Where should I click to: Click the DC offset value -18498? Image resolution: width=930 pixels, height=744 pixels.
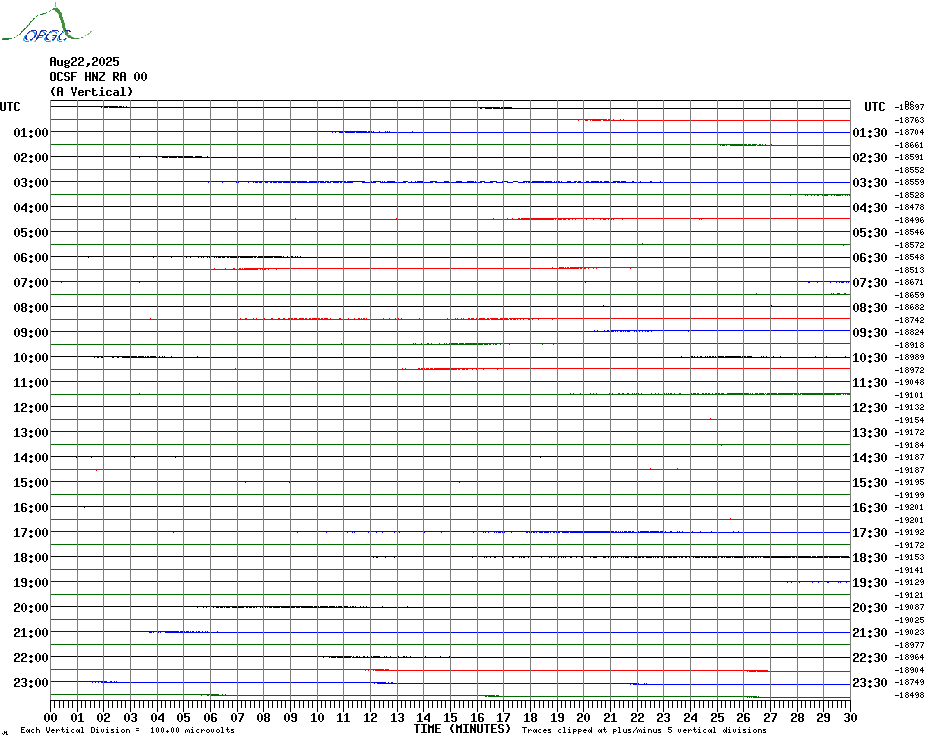coord(909,695)
